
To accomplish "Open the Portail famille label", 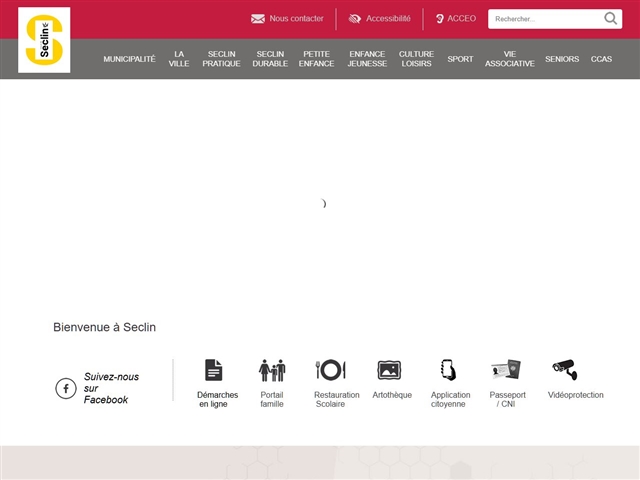I will coord(272,399).
